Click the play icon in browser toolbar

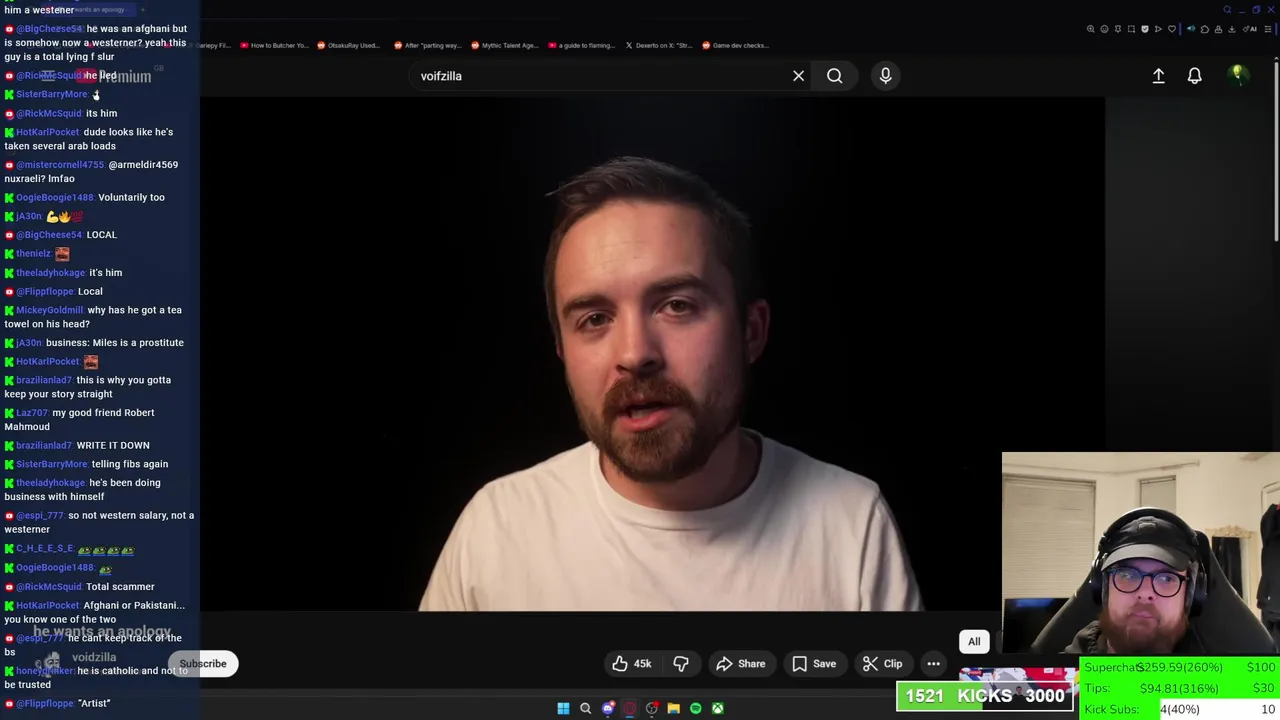coord(1158,29)
